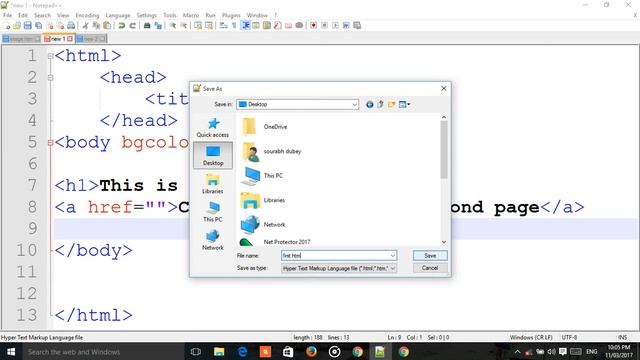Expand the Save in Desktop combo box
Screen dimensions: 640x360
(x=298, y=104)
